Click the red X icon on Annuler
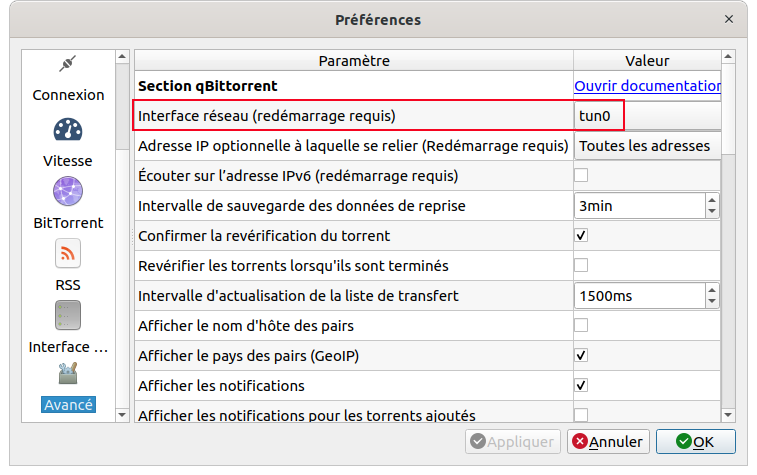The height and width of the screenshot is (475, 757). [580, 441]
